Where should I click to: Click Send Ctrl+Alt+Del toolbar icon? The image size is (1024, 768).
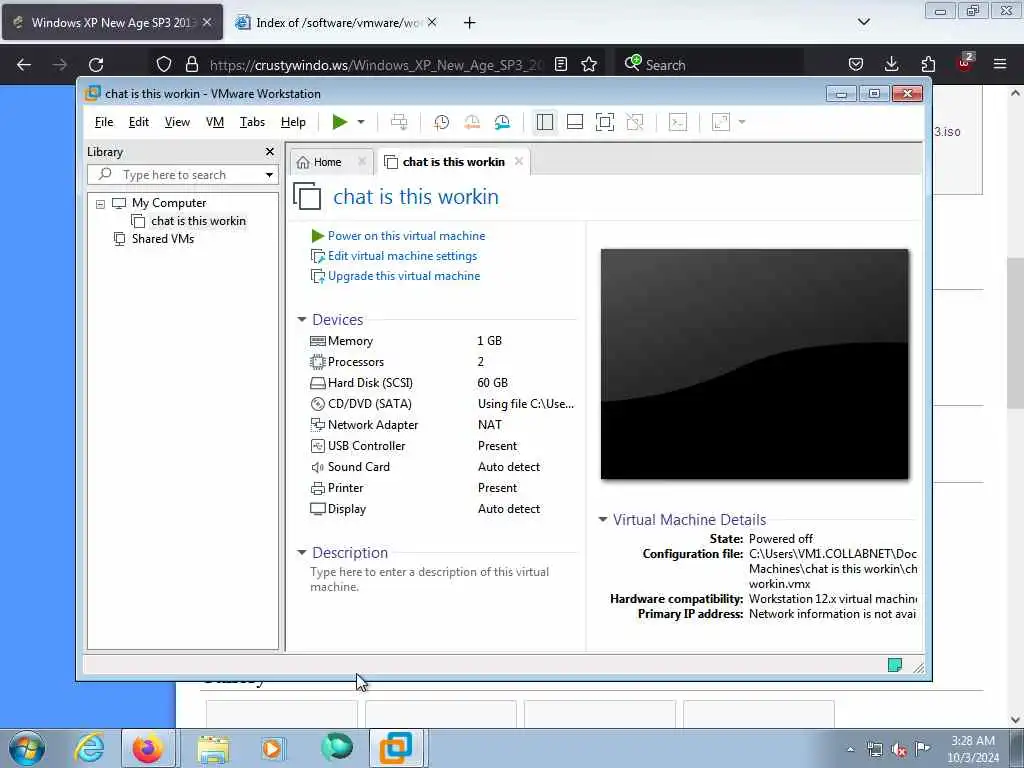coord(399,122)
